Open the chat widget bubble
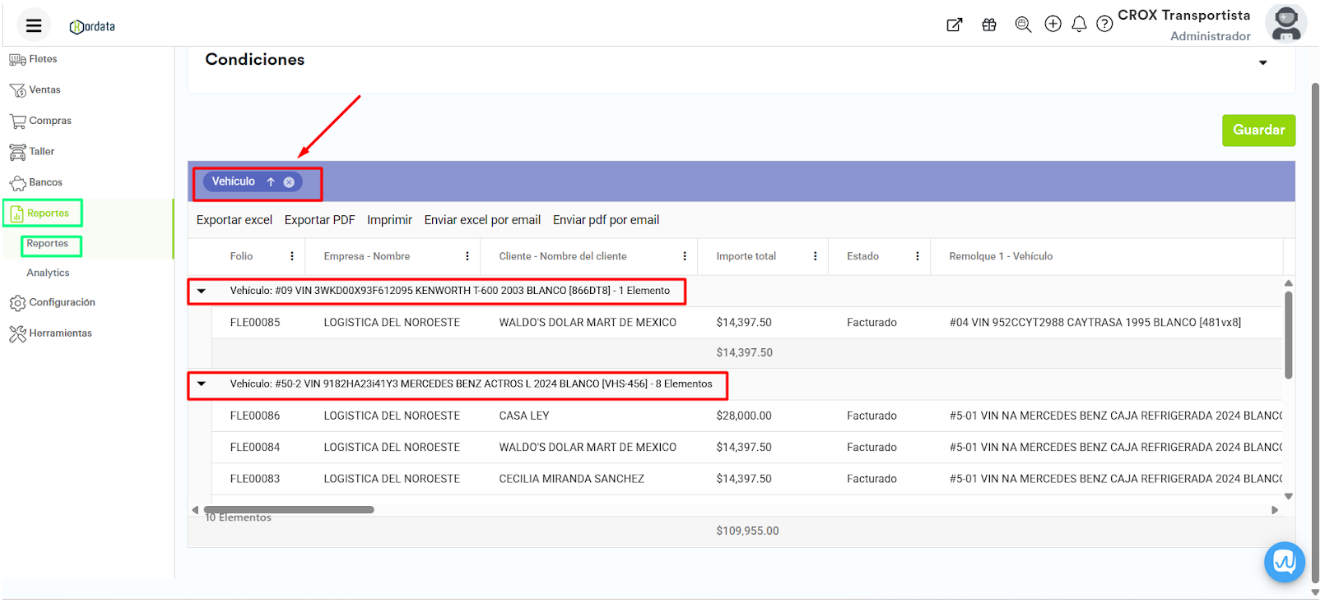This screenshot has height=600, width=1326. 1285,562
